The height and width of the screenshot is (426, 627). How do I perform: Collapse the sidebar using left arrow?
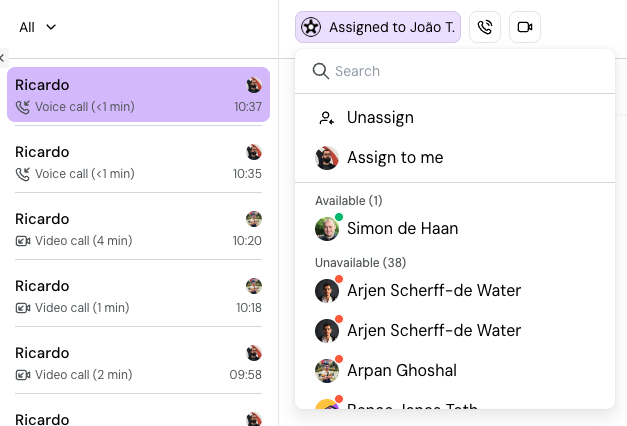(2, 58)
